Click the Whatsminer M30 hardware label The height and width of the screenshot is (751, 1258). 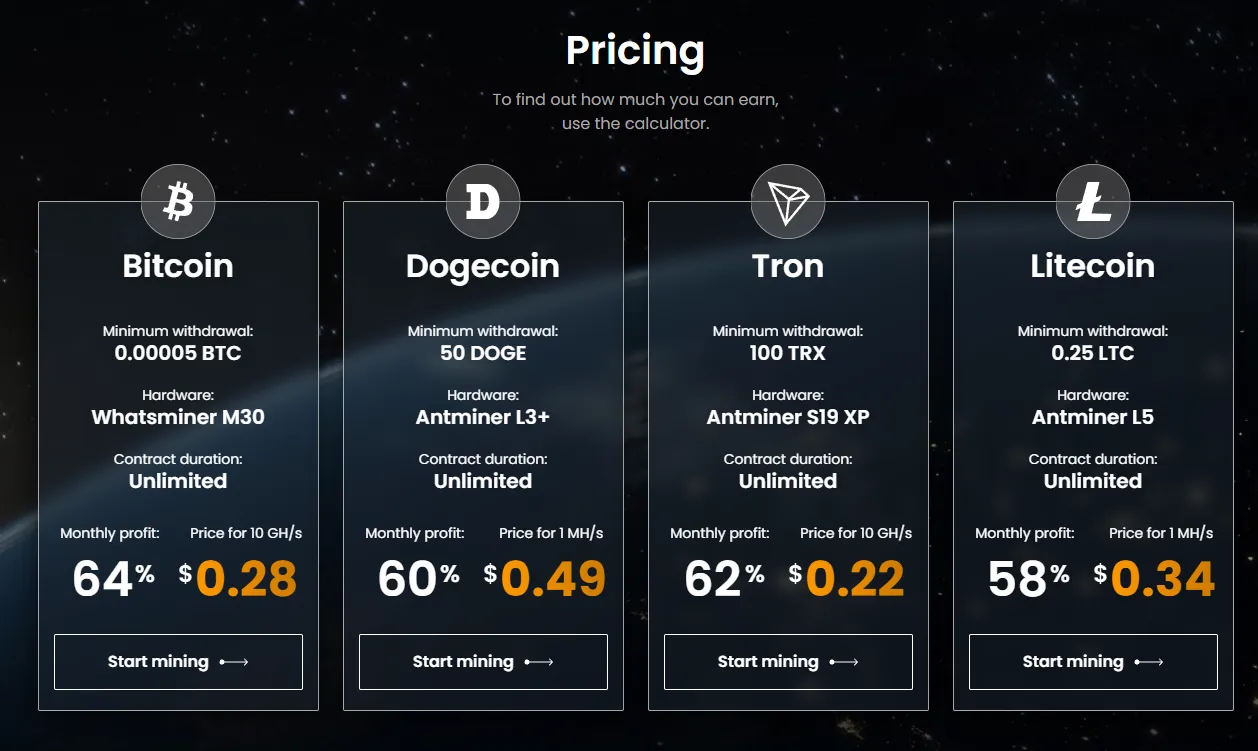[x=178, y=417]
